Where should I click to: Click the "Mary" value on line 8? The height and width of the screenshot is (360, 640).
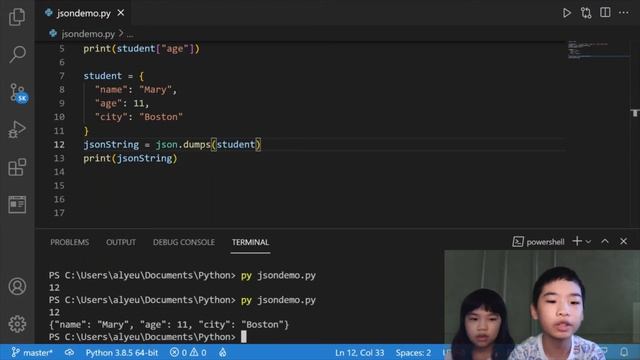point(156,90)
